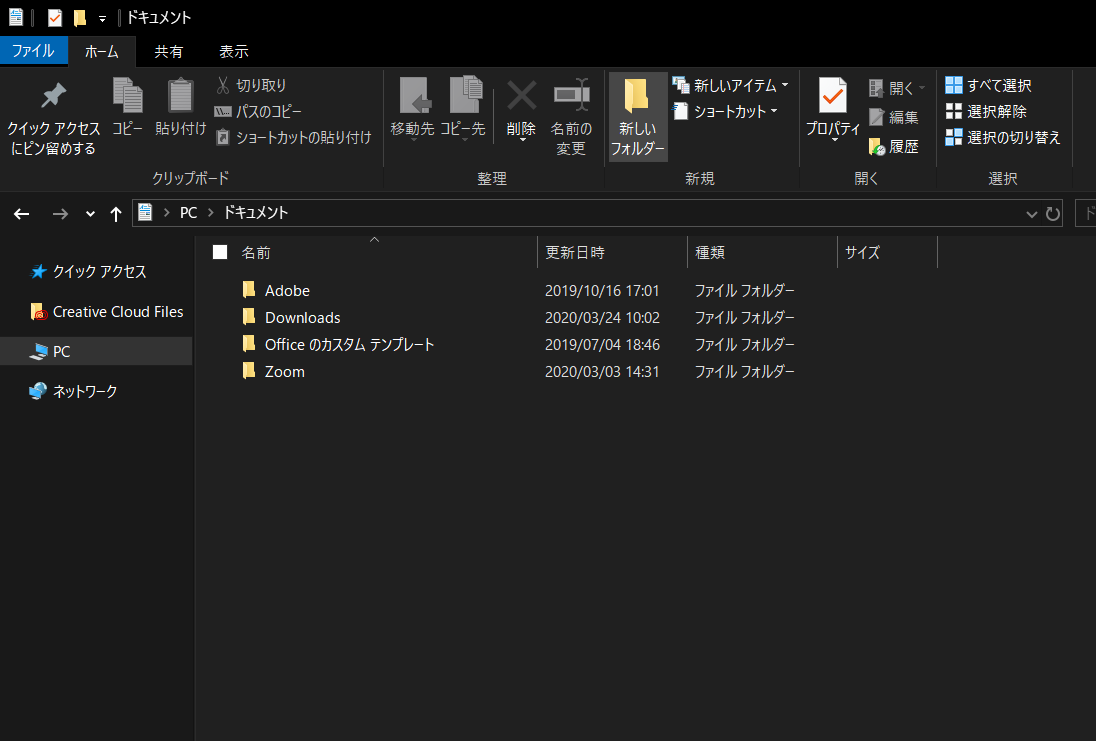Viewport: 1096px width, 741px height.
Task: Click Paste Shortcut (ショートカットの貼り付け)
Action: click(x=293, y=137)
